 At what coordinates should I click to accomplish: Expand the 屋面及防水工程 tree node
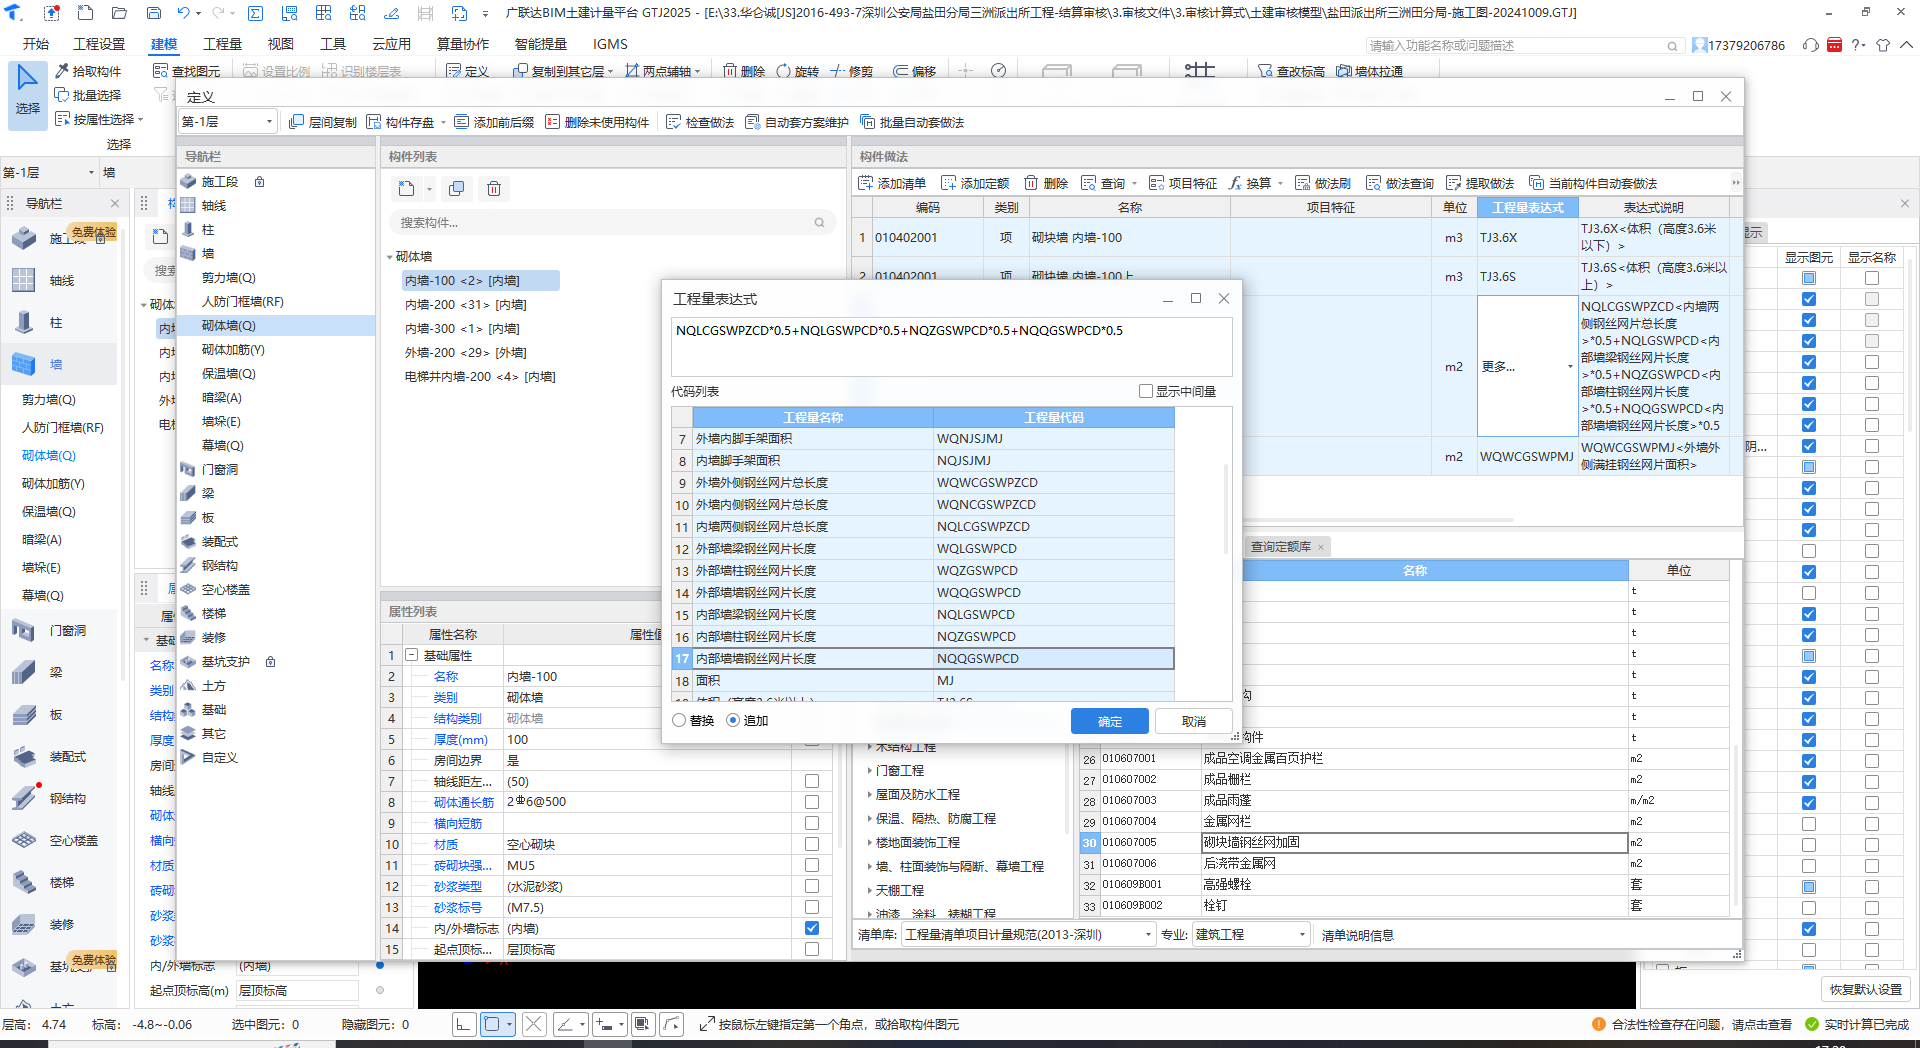coord(869,794)
